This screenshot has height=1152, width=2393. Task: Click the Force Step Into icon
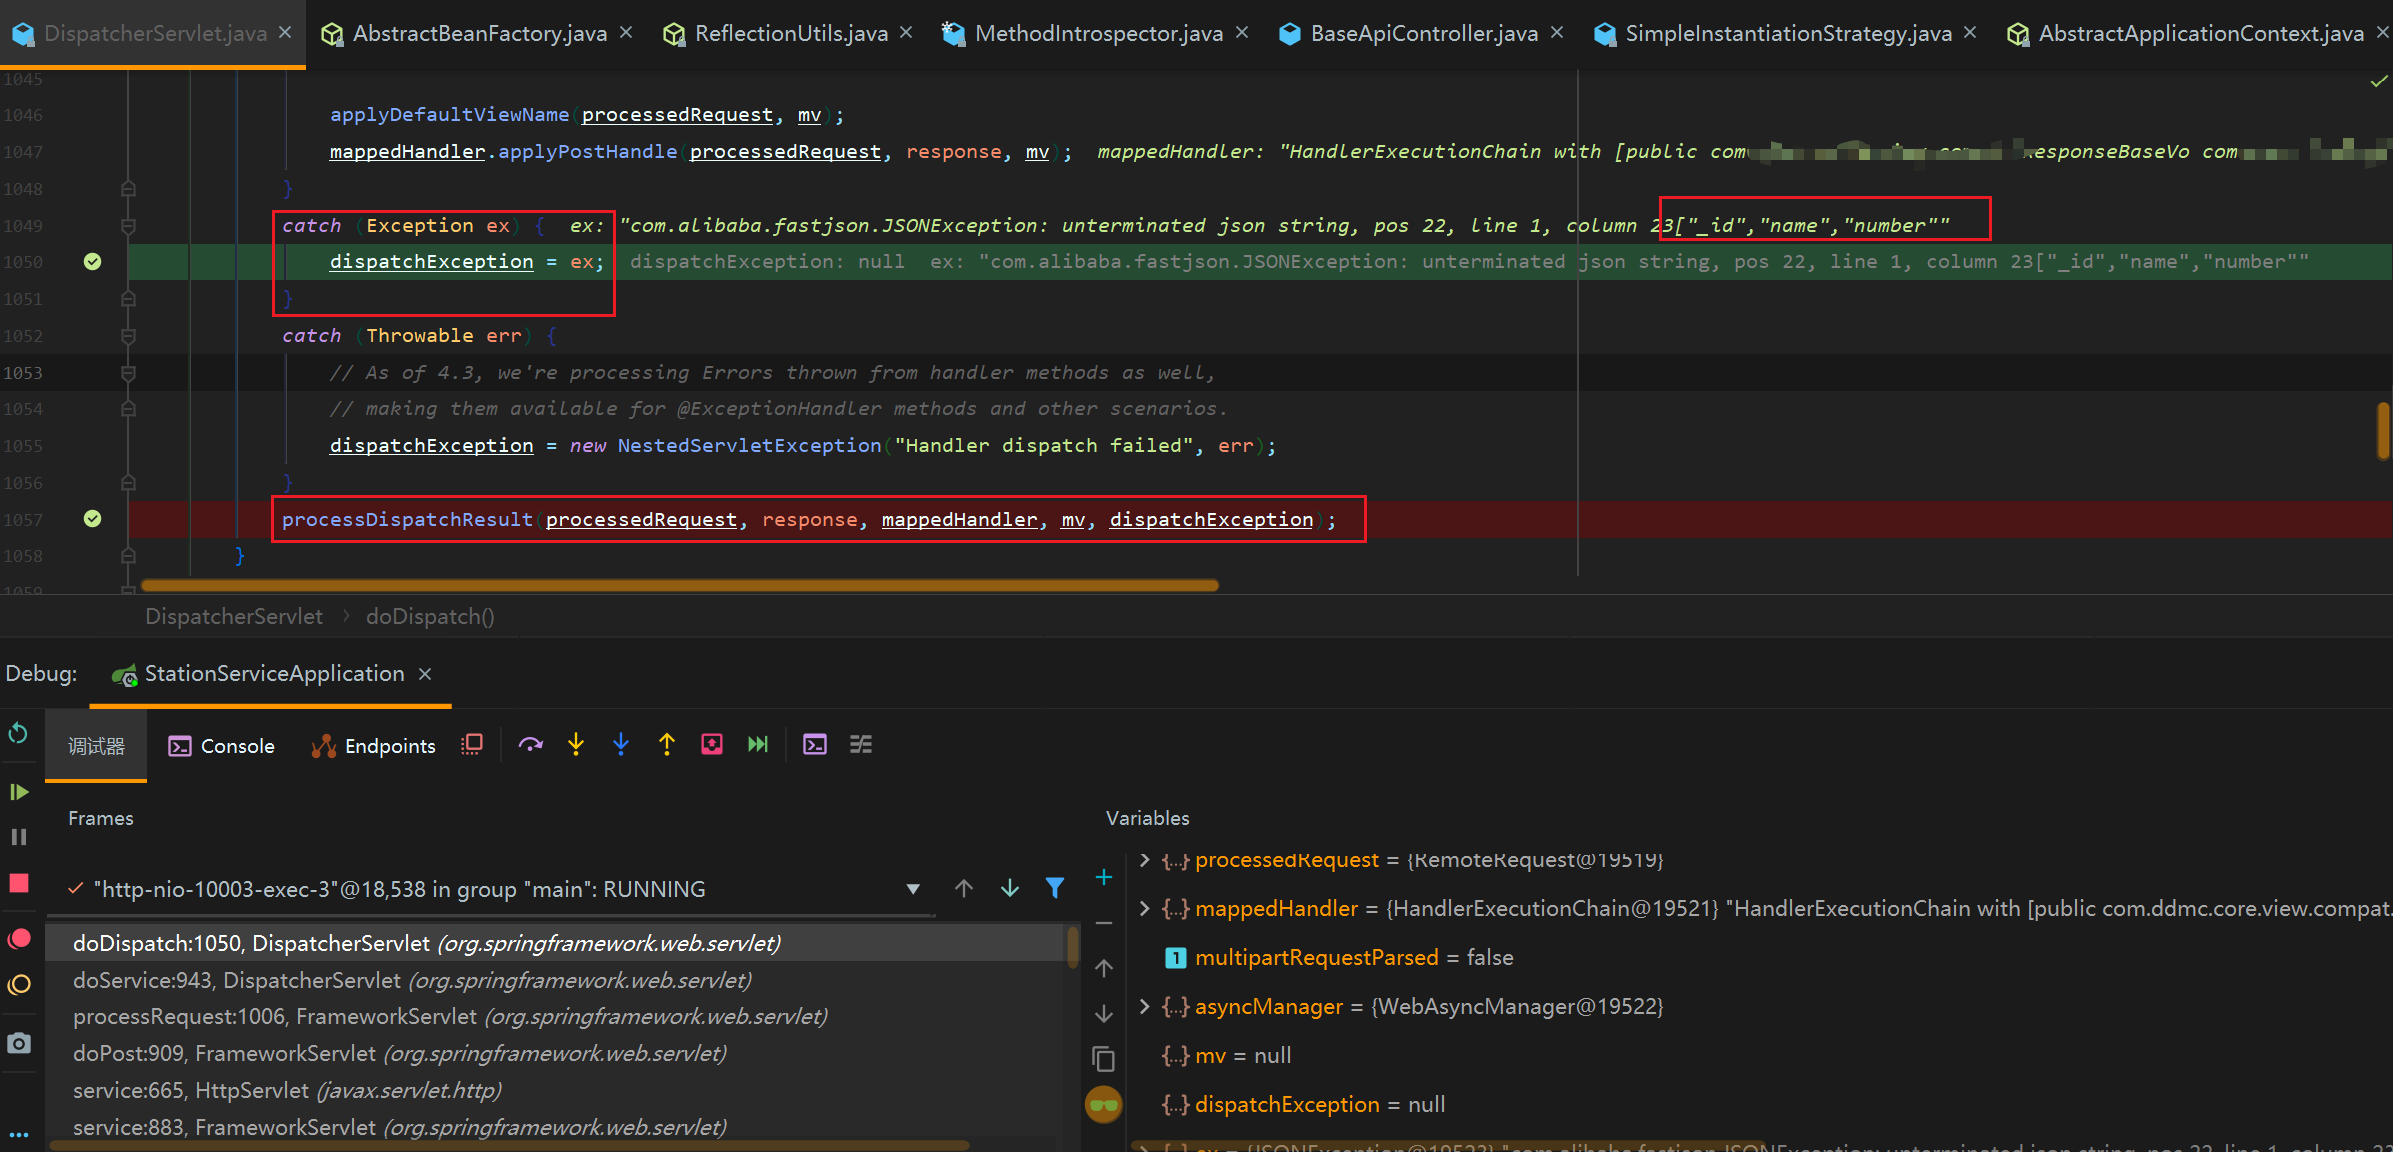tap(621, 745)
